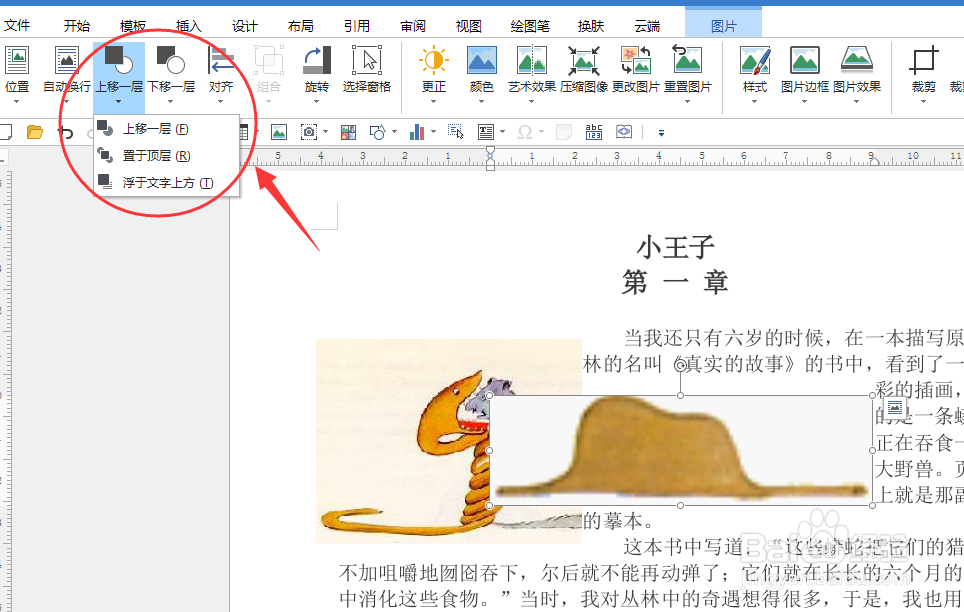Expand the 图片效果 dropdown arrow
The image size is (964, 612).
click(x=856, y=101)
